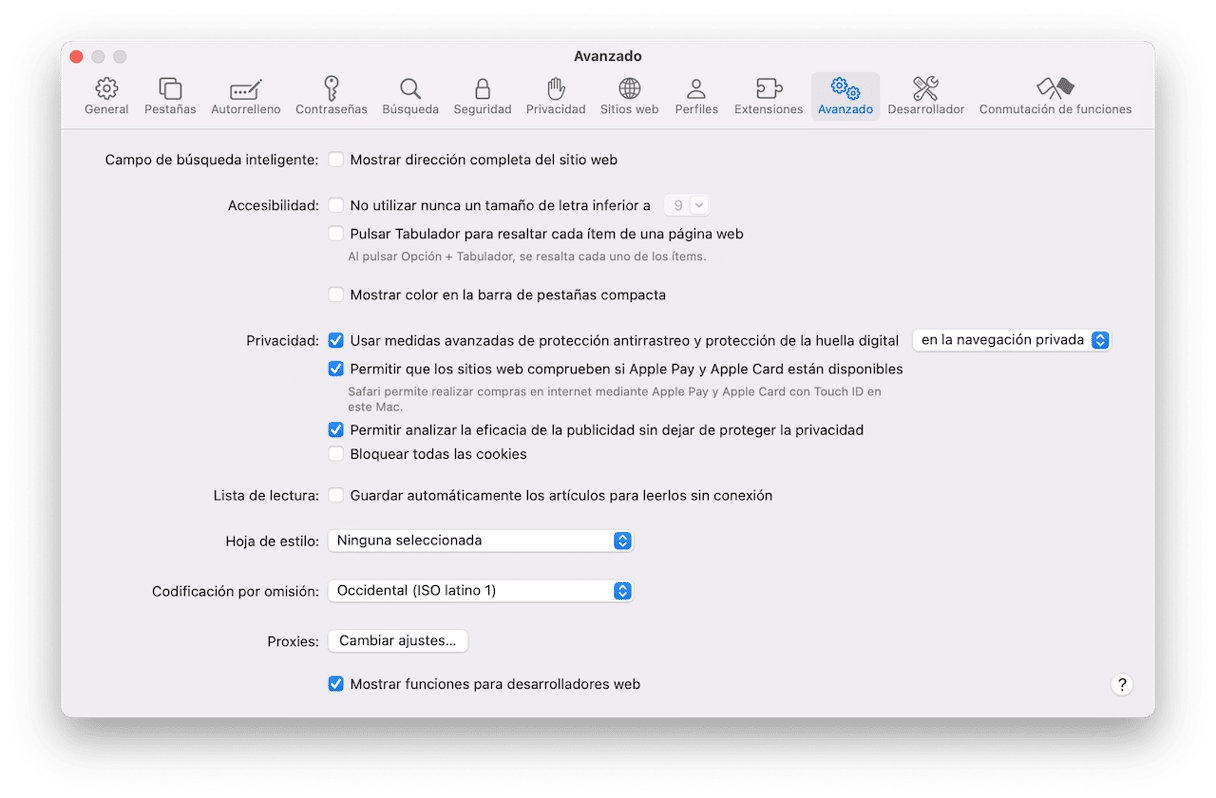Expand the Codificación por omisión dropdown
1216x798 pixels.
(481, 590)
